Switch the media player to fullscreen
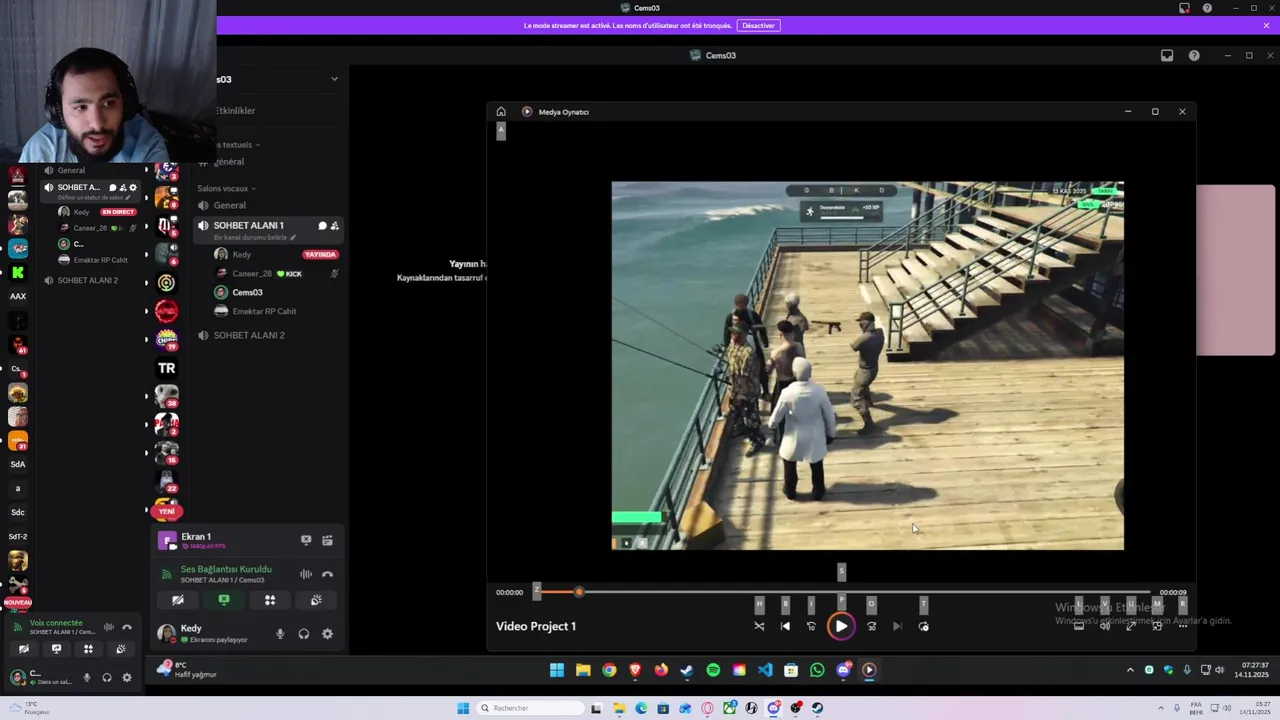Image resolution: width=1280 pixels, height=720 pixels. [1131, 626]
